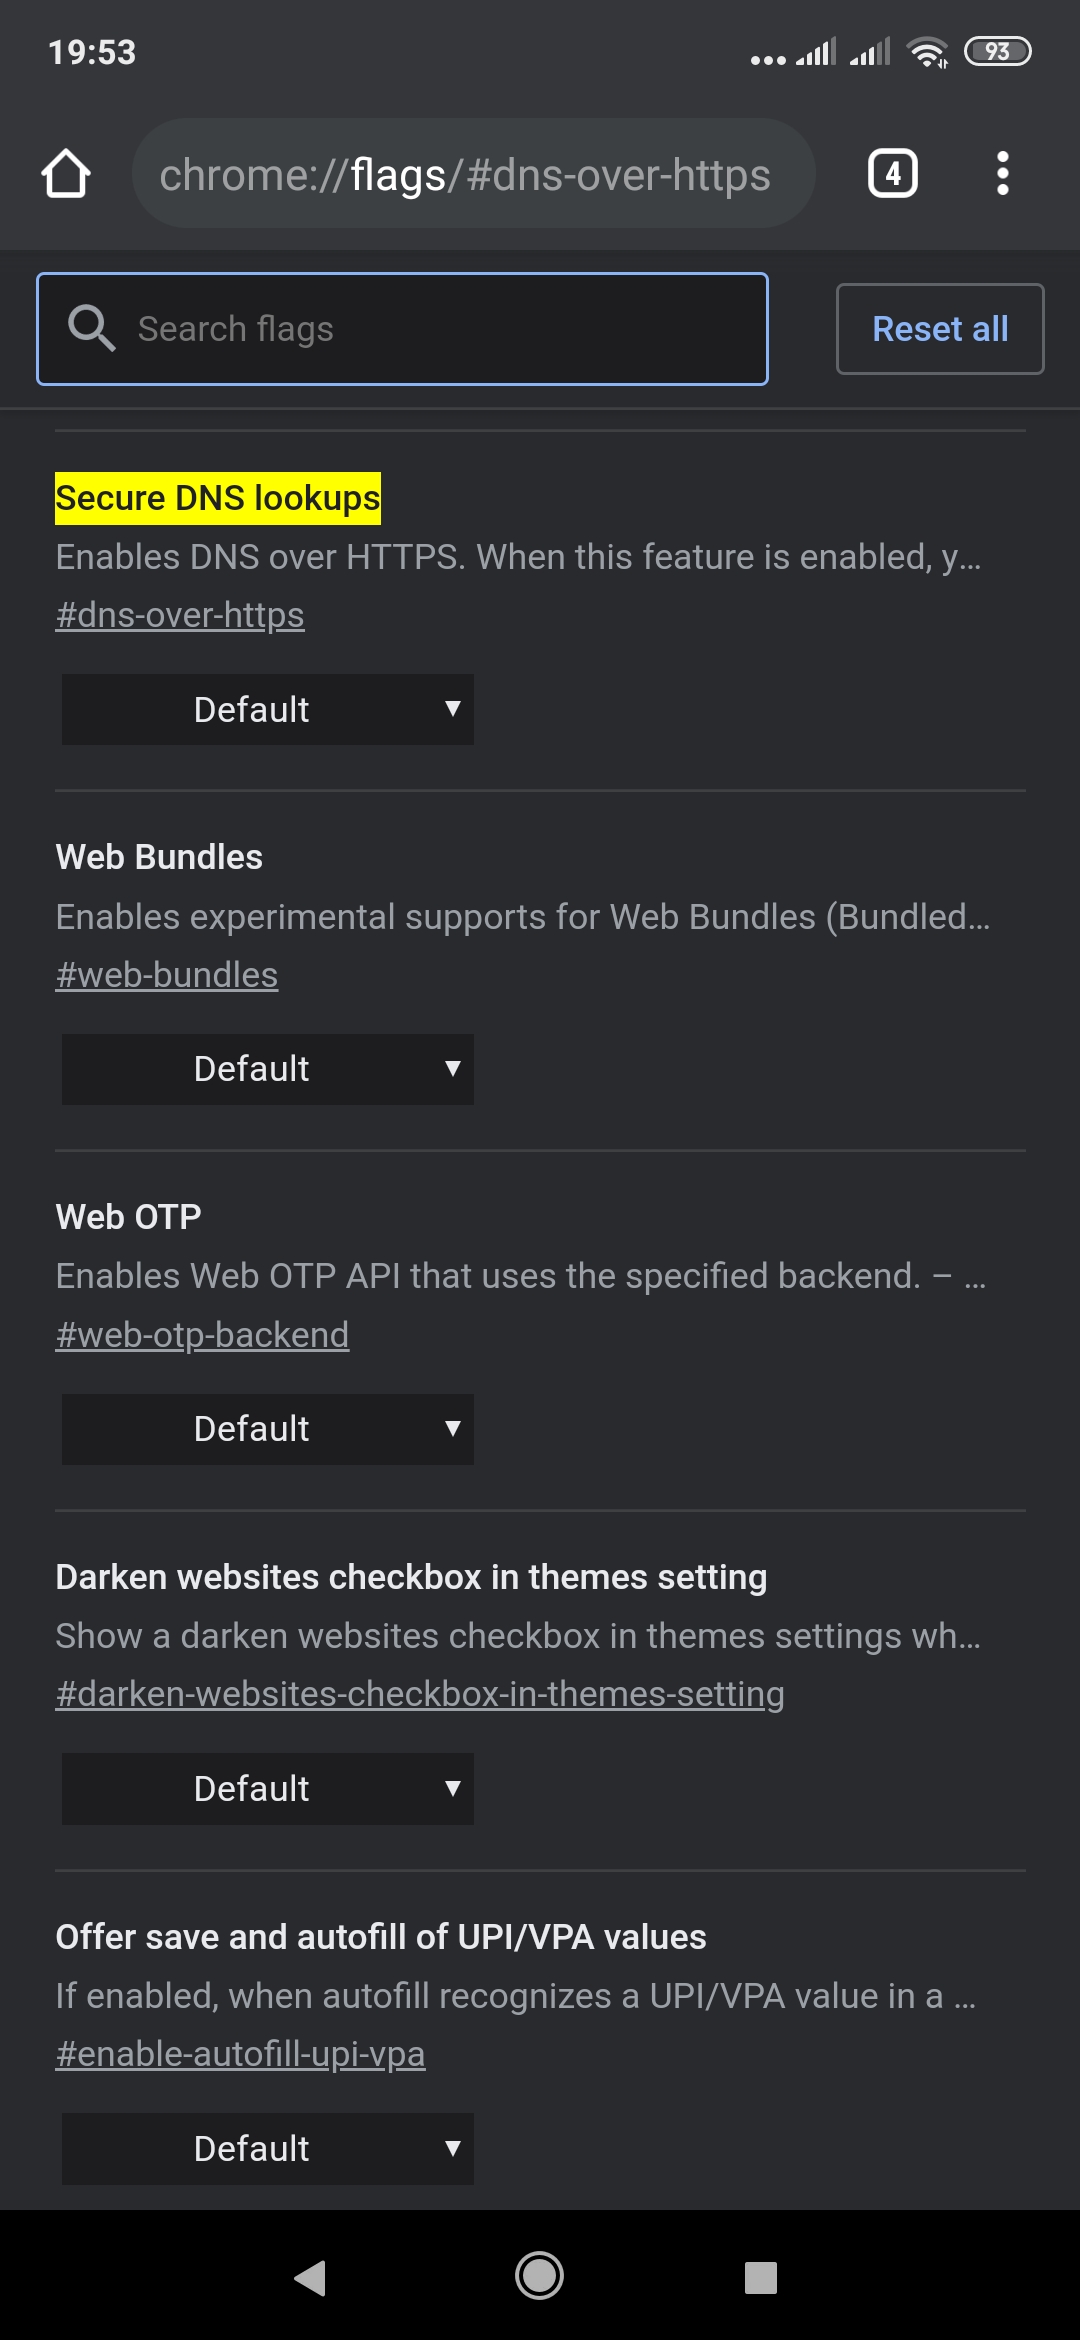
Task: Tap the battery indicator in status bar
Action: pos(997,52)
